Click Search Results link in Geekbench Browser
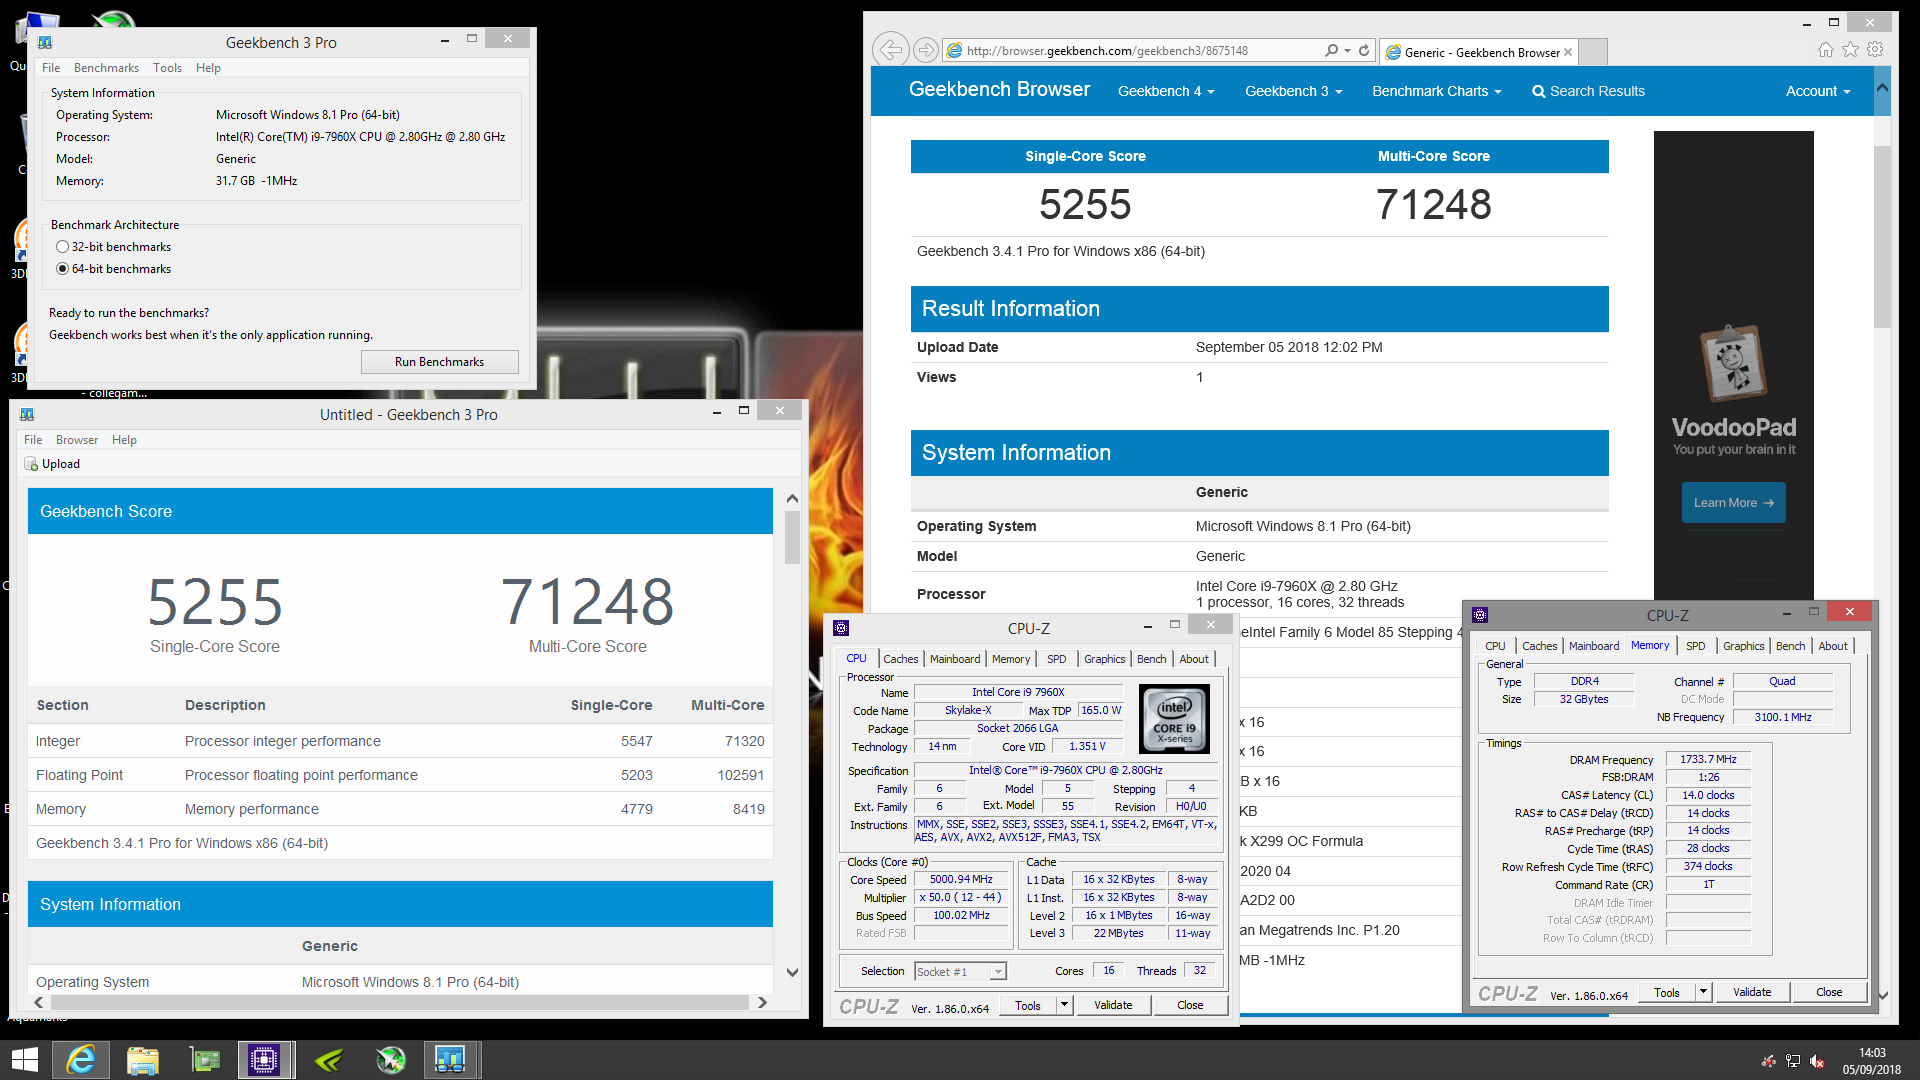 coord(1588,91)
